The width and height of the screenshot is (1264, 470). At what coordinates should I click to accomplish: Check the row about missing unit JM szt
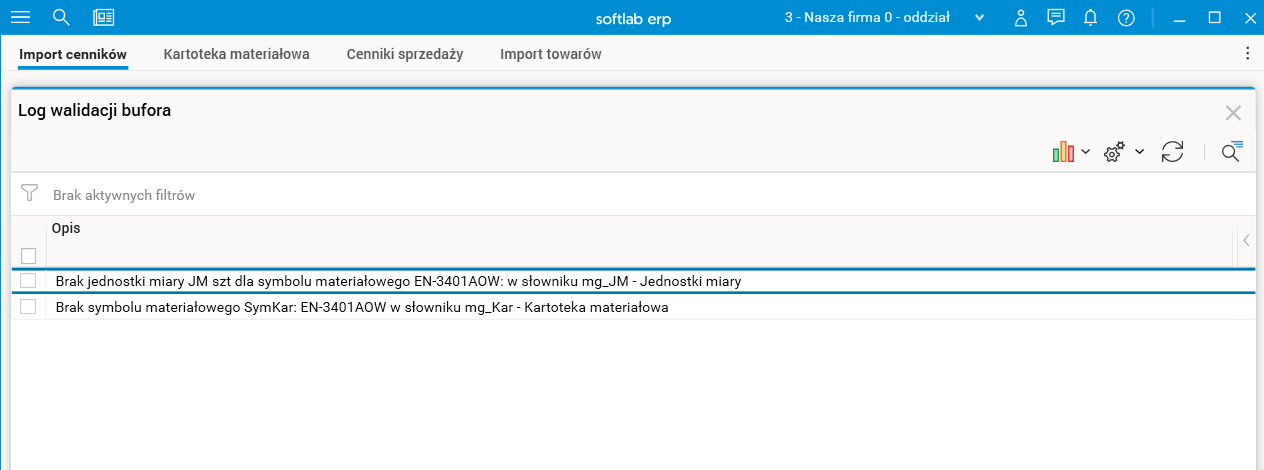(x=28, y=281)
